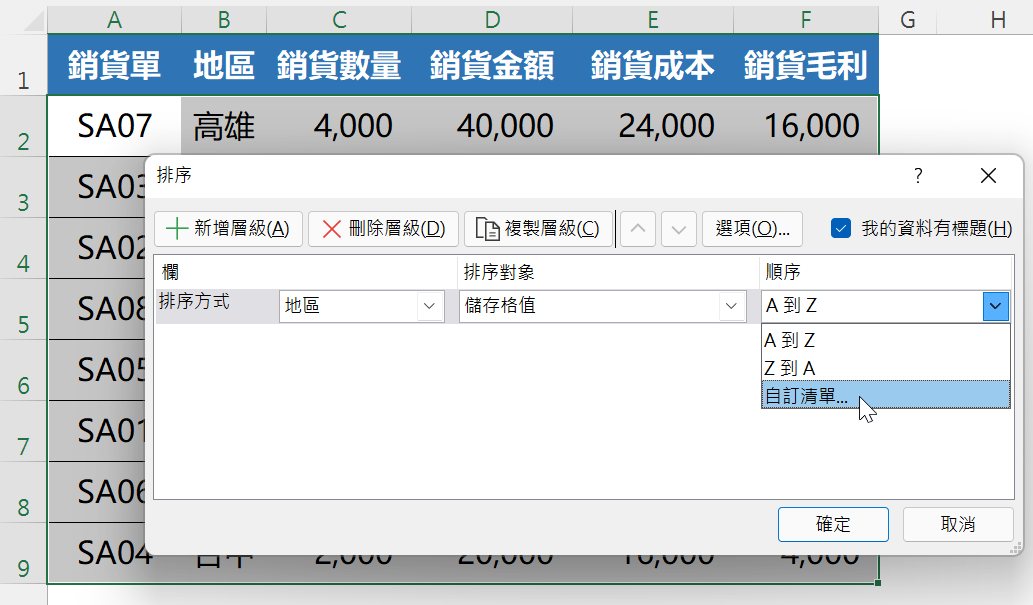Select column D header
Image resolution: width=1033 pixels, height=605 pixels.
coord(492,20)
